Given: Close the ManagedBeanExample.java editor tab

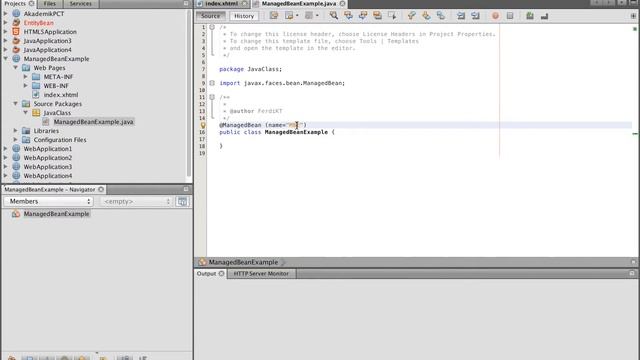Looking at the screenshot, I should click(x=342, y=4).
